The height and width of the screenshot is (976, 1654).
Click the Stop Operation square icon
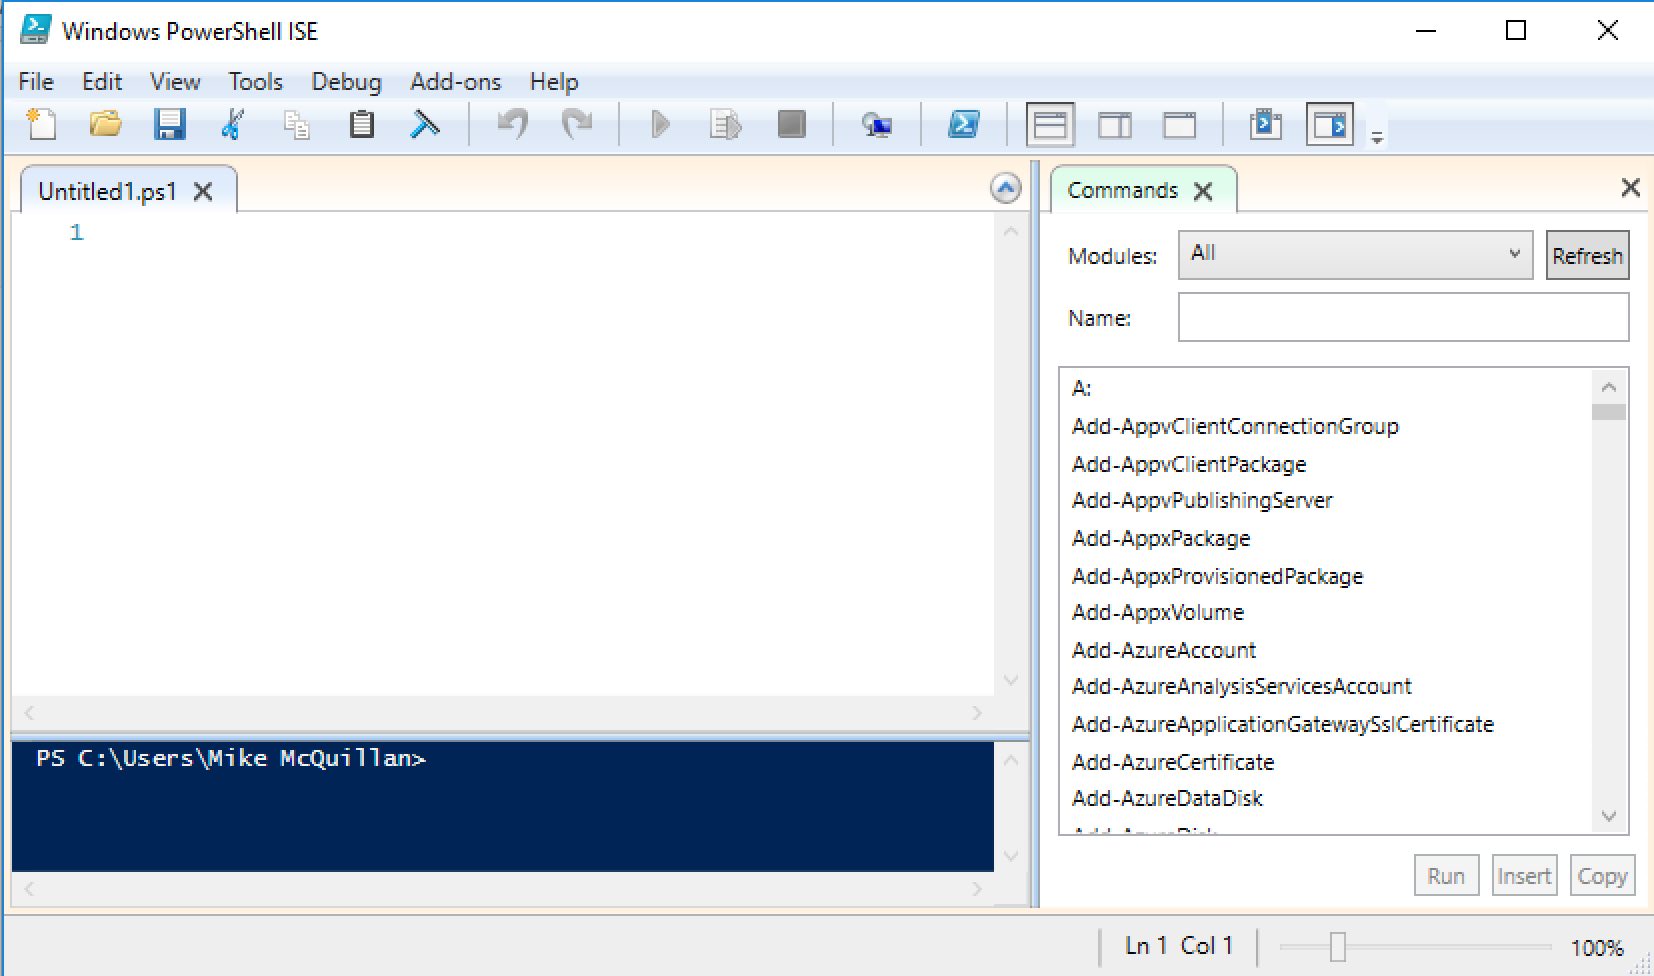tap(791, 125)
